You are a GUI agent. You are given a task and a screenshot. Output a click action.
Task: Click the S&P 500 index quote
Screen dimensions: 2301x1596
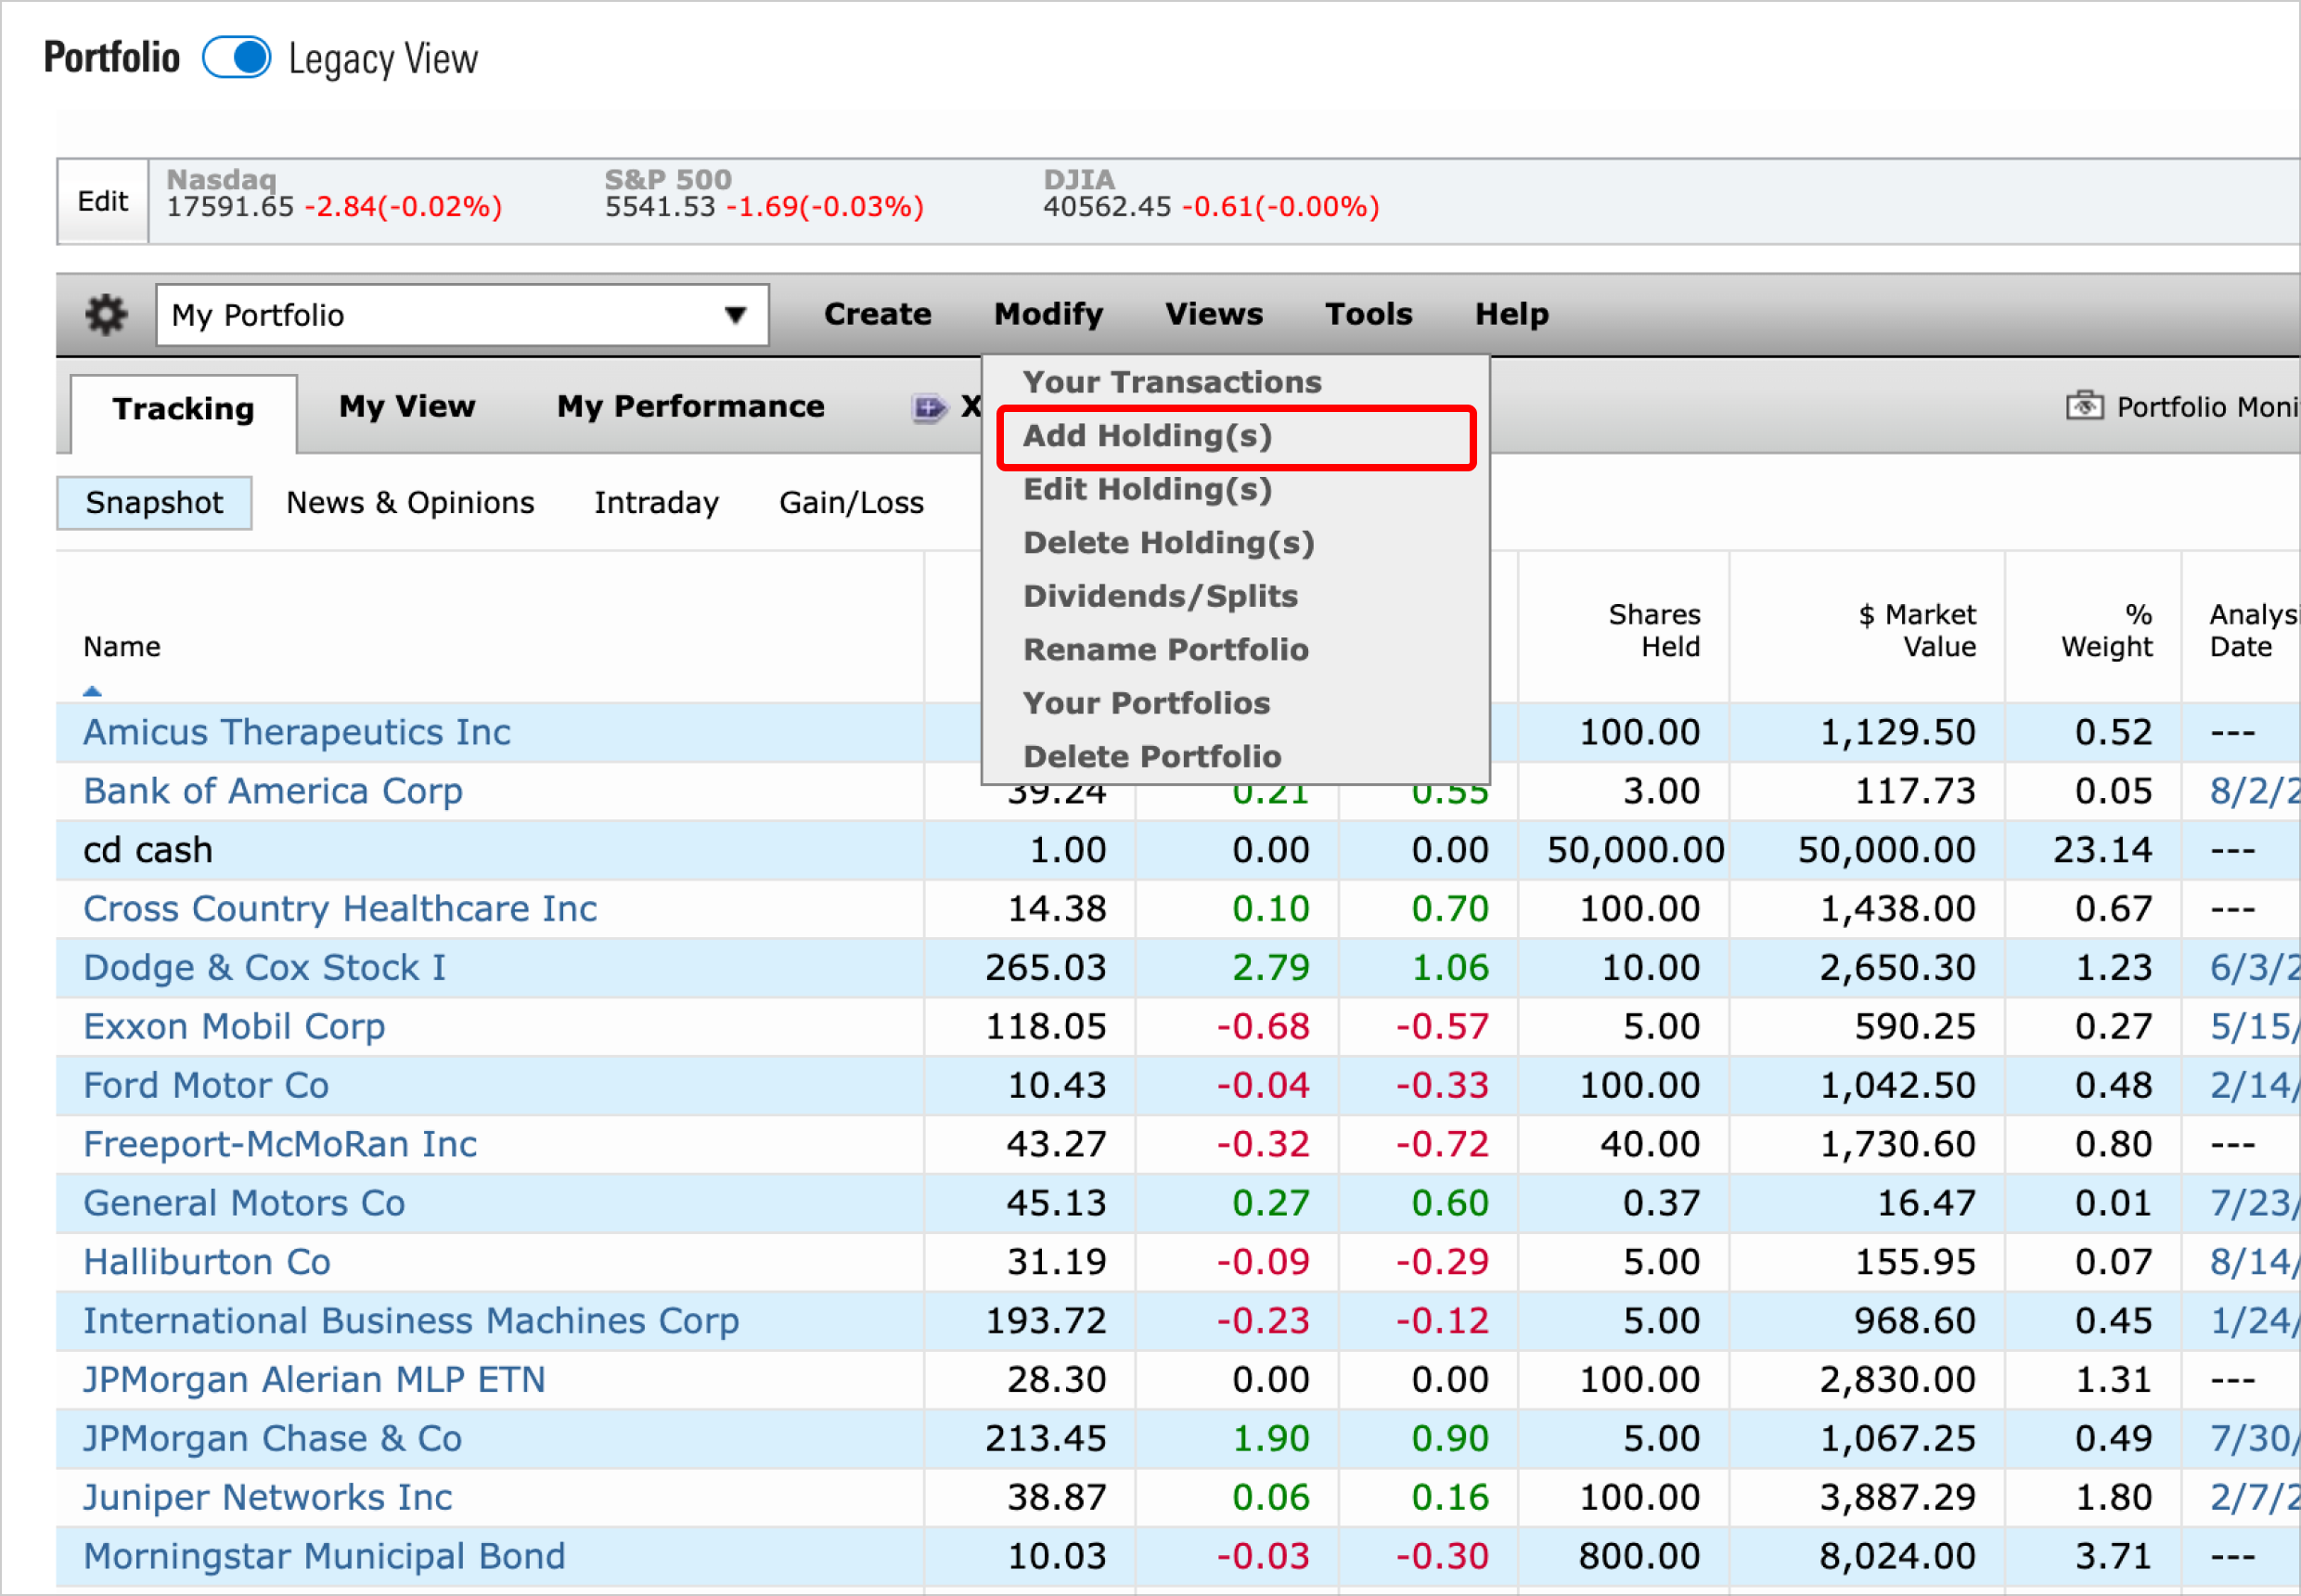tap(764, 194)
